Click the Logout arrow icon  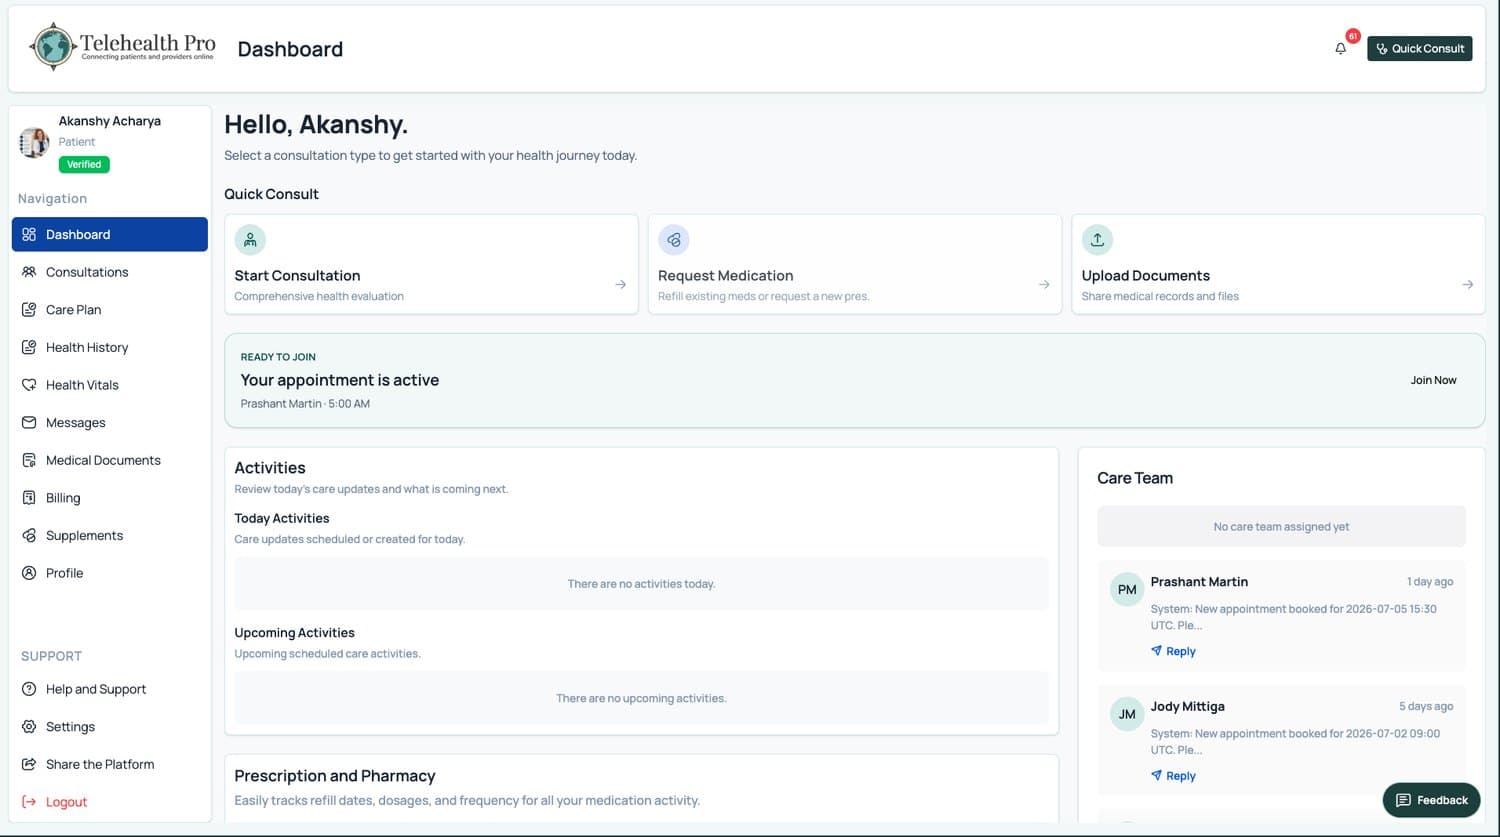tap(29, 802)
